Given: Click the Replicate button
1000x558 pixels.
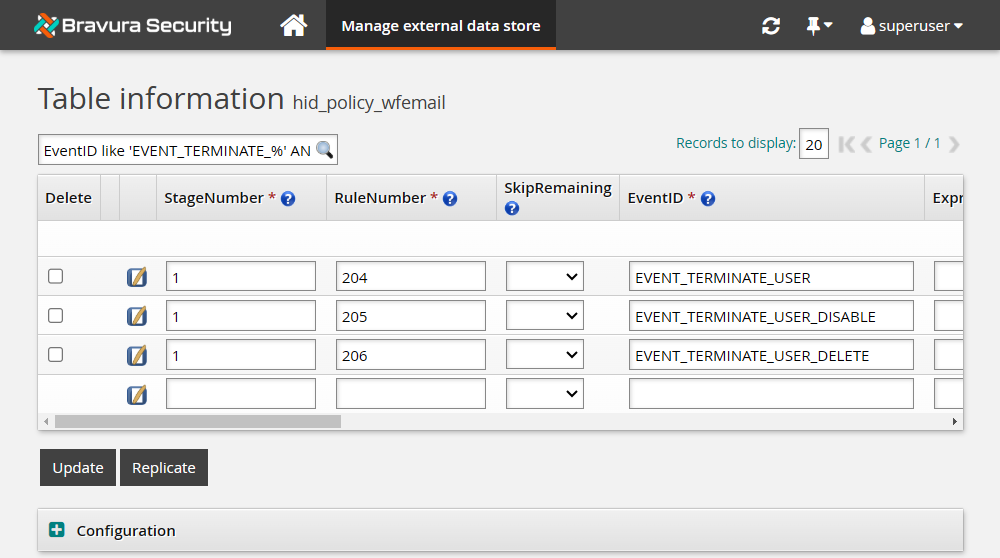Looking at the screenshot, I should [164, 467].
